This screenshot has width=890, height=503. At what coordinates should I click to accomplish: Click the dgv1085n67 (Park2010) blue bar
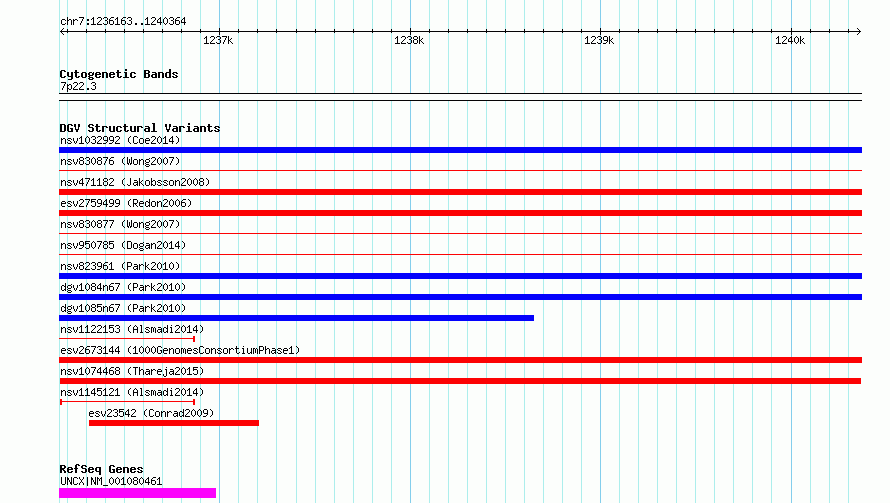[296, 318]
